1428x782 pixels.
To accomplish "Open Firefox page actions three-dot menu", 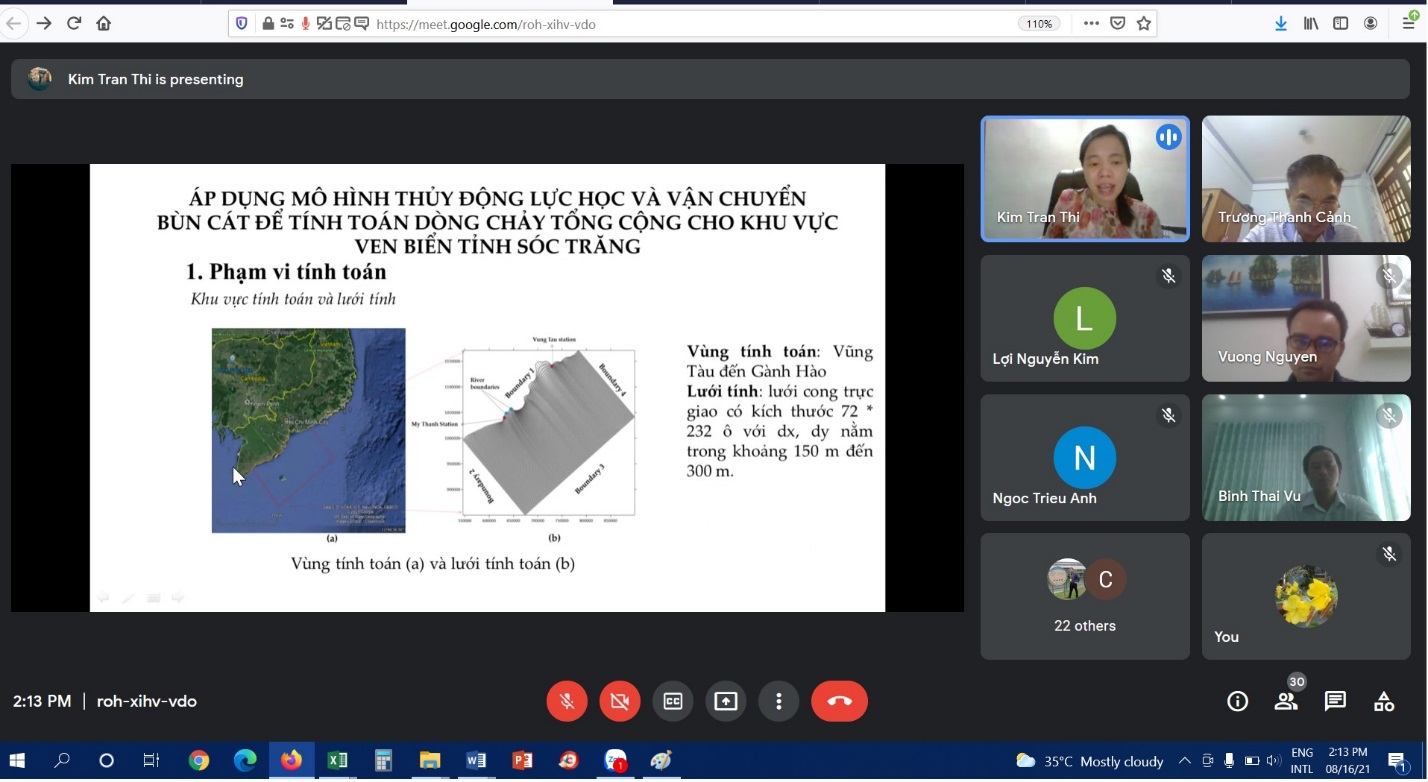I will (x=1091, y=24).
